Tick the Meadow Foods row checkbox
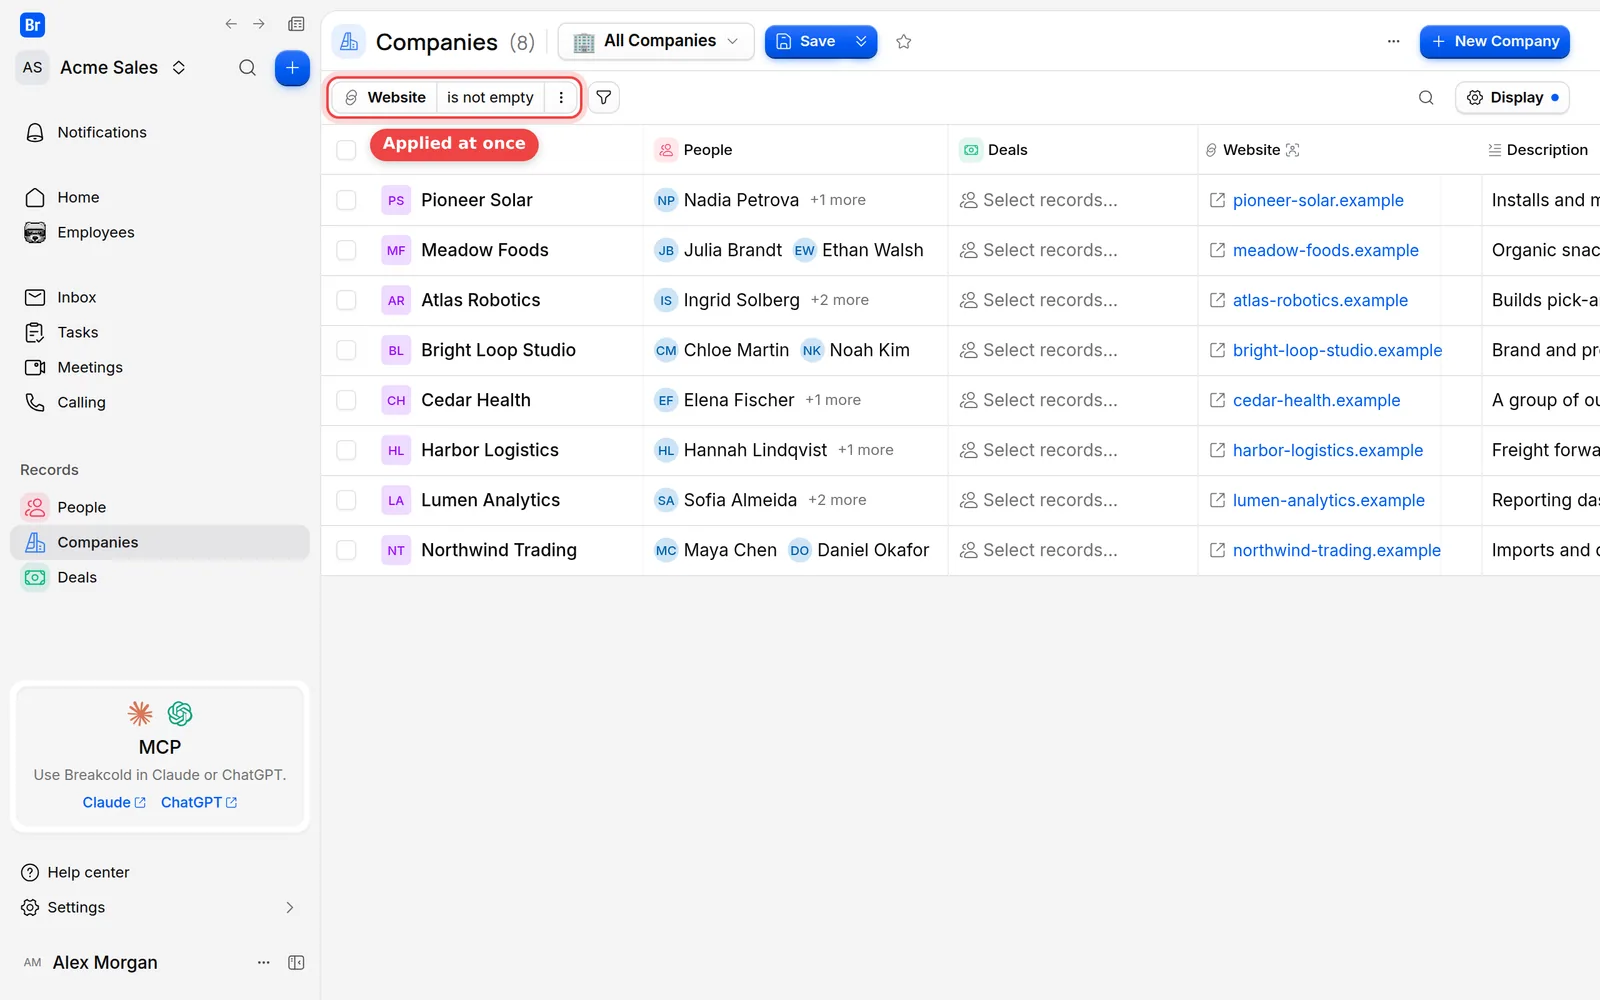 346,250
